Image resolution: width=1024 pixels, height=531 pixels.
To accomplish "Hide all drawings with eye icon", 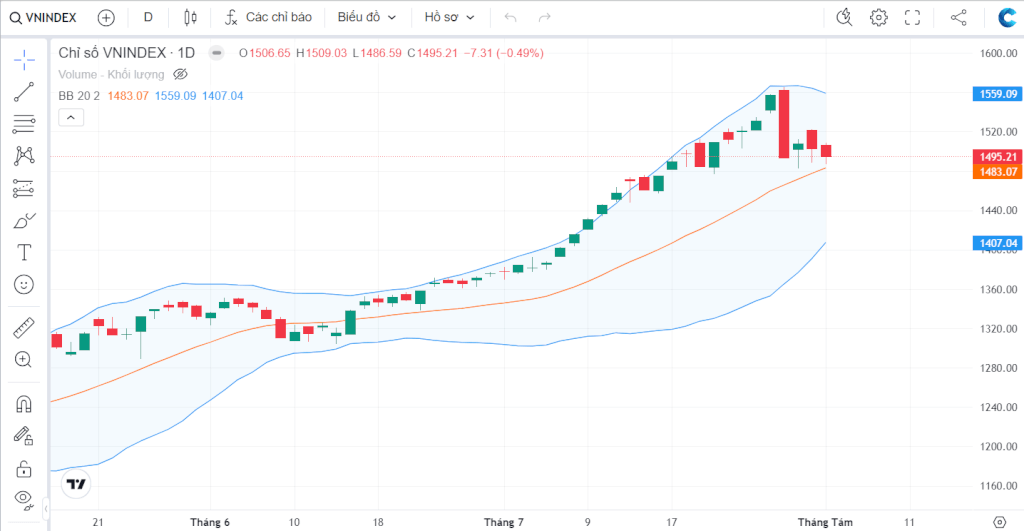I will pyautogui.click(x=24, y=500).
